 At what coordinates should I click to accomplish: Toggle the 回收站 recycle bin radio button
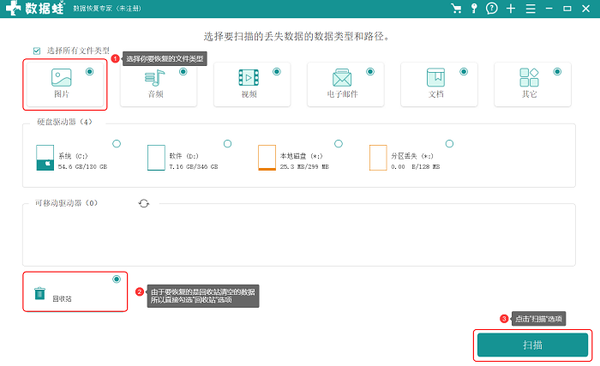coord(116,279)
